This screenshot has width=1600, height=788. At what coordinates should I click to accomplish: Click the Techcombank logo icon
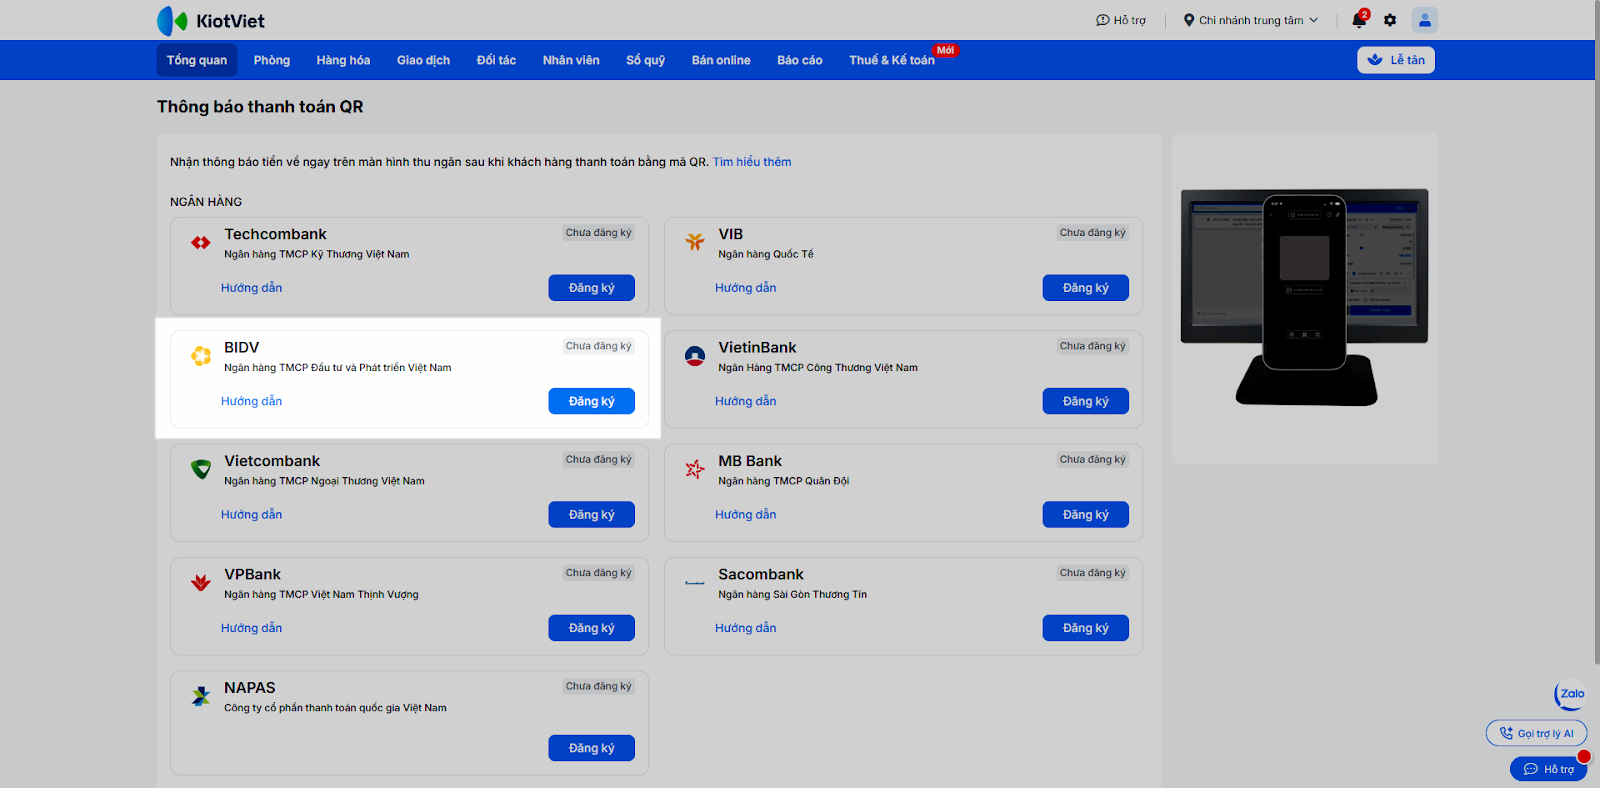(201, 242)
